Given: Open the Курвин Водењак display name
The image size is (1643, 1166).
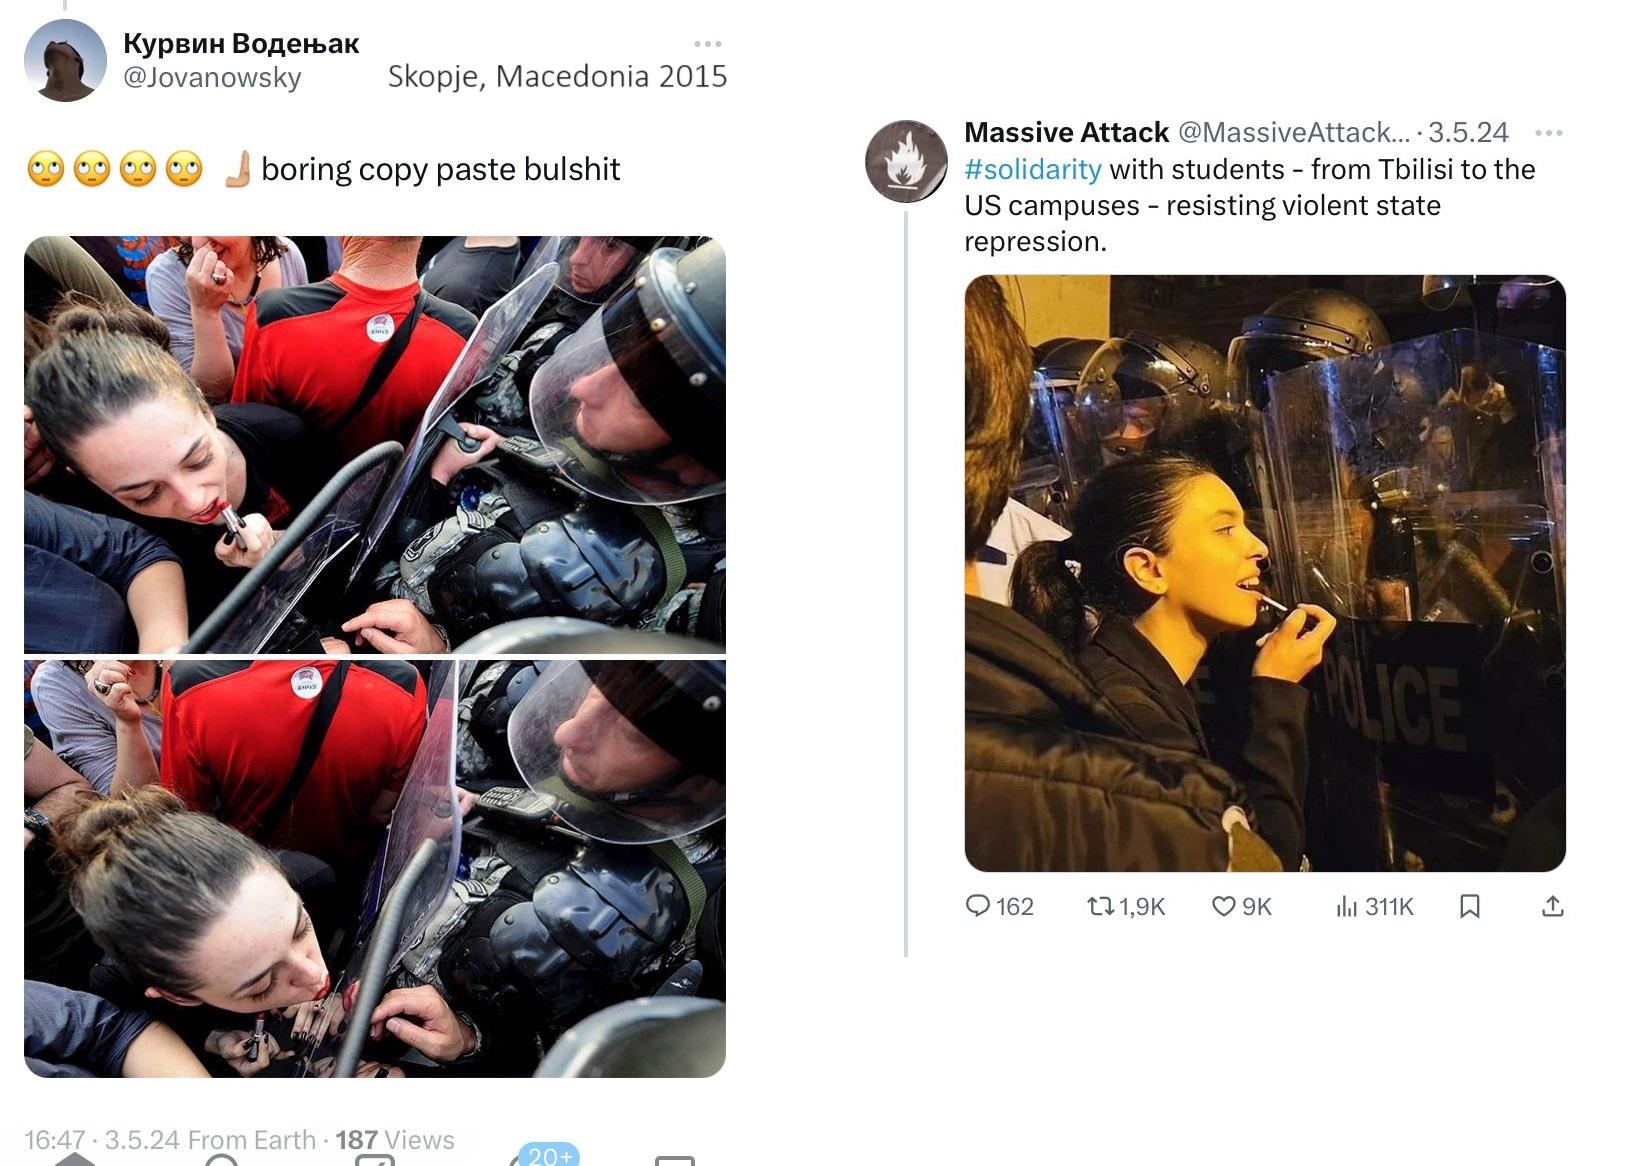Looking at the screenshot, I should click(x=241, y=43).
